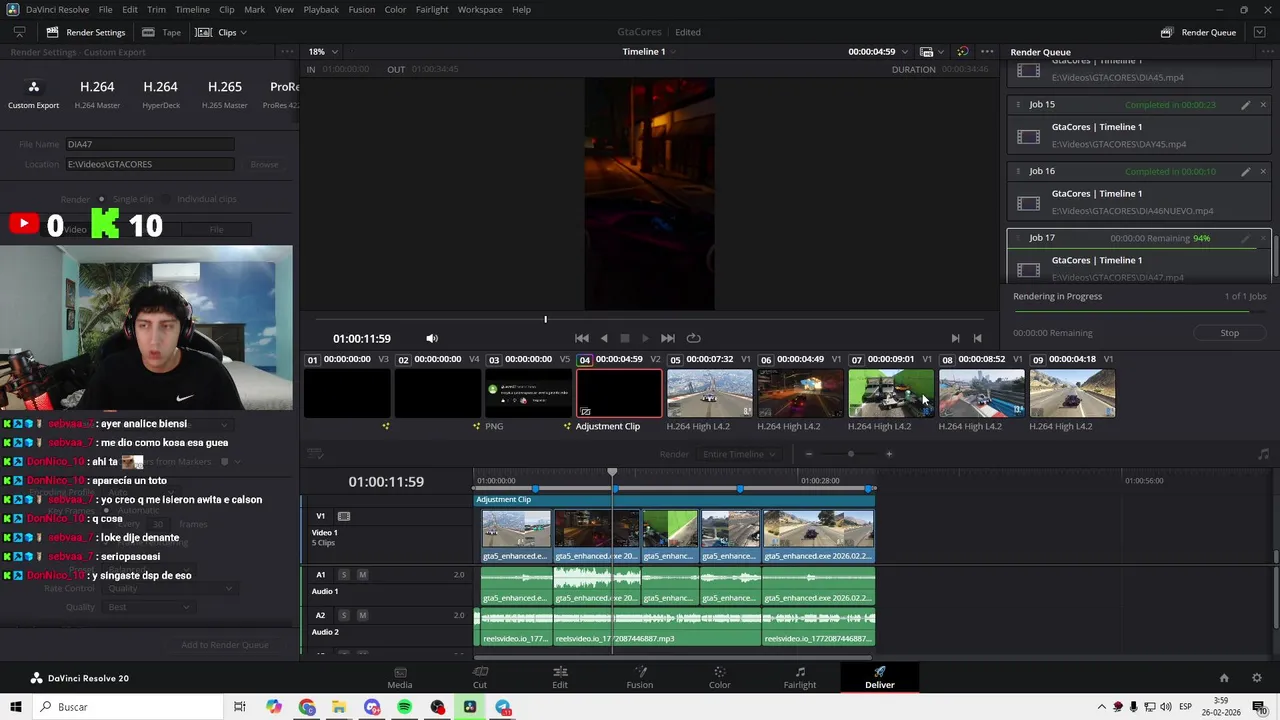Expand the Clips view dropdown arrow
This screenshot has height=720, width=1280.
[x=243, y=32]
